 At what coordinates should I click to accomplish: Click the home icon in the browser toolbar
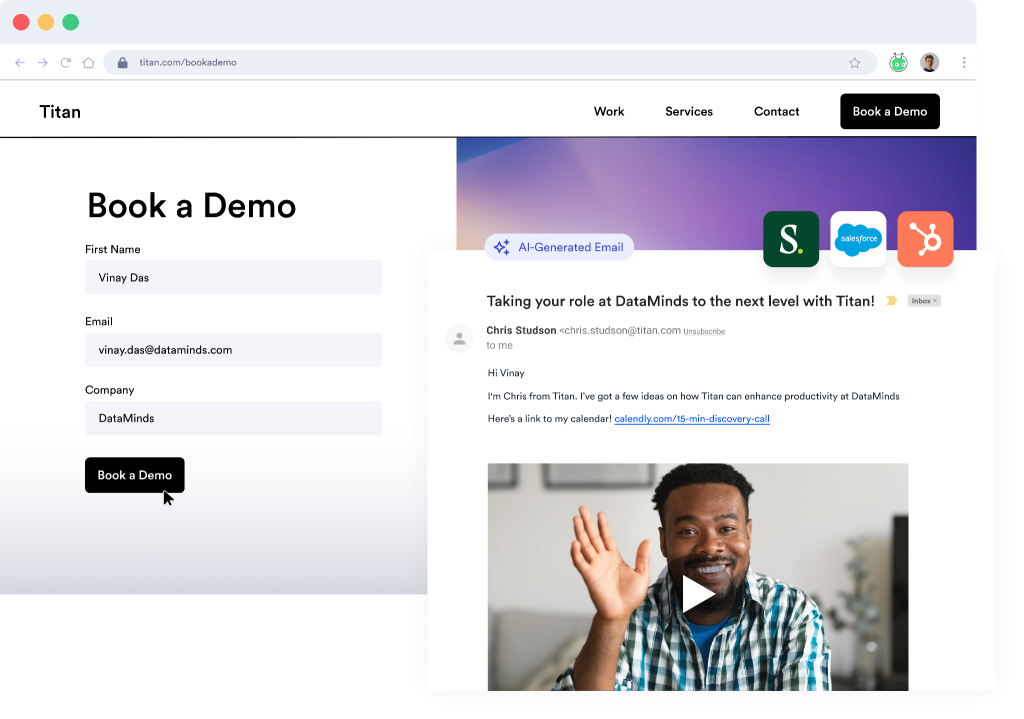click(x=88, y=62)
